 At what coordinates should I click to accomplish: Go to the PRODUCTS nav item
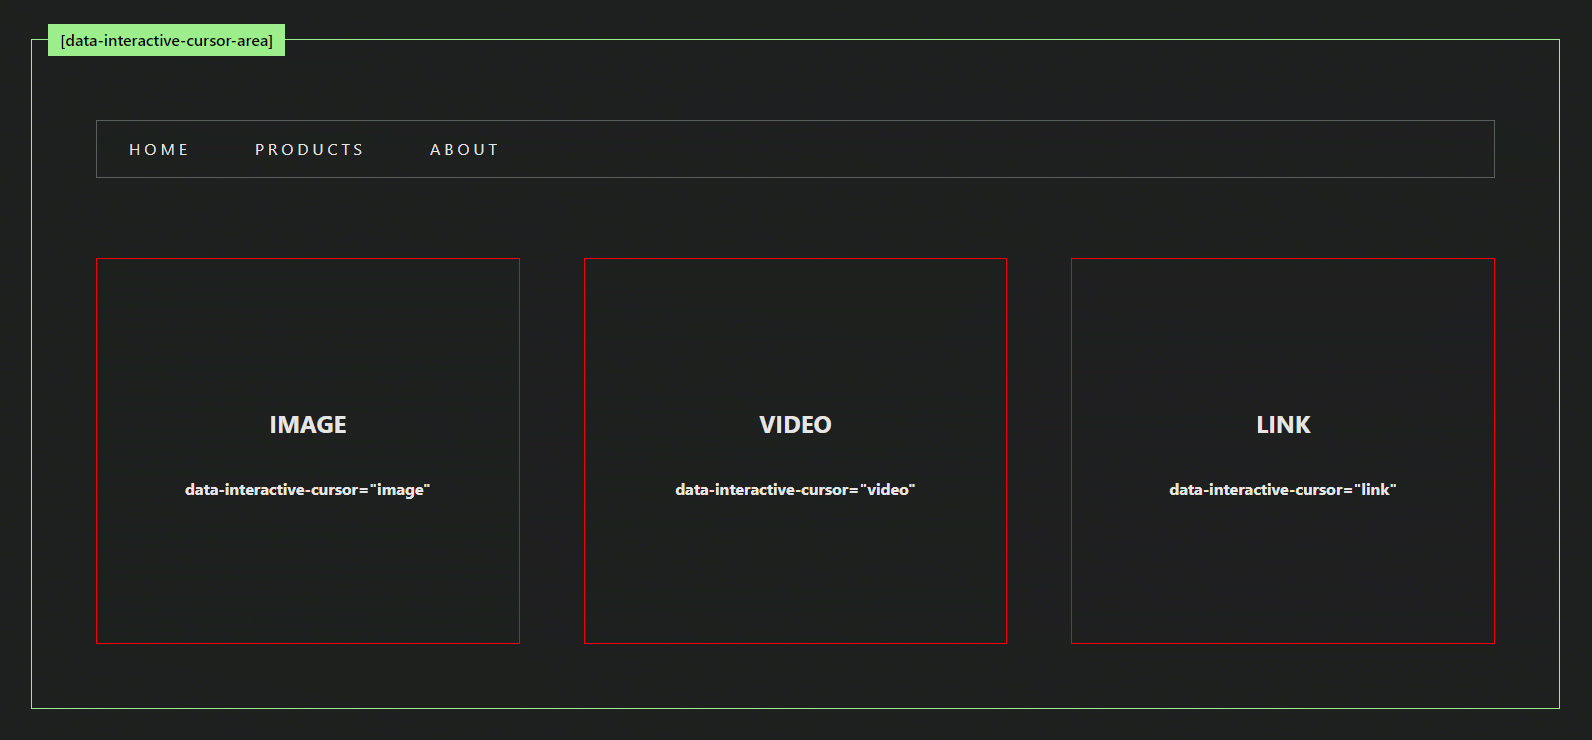tap(309, 150)
